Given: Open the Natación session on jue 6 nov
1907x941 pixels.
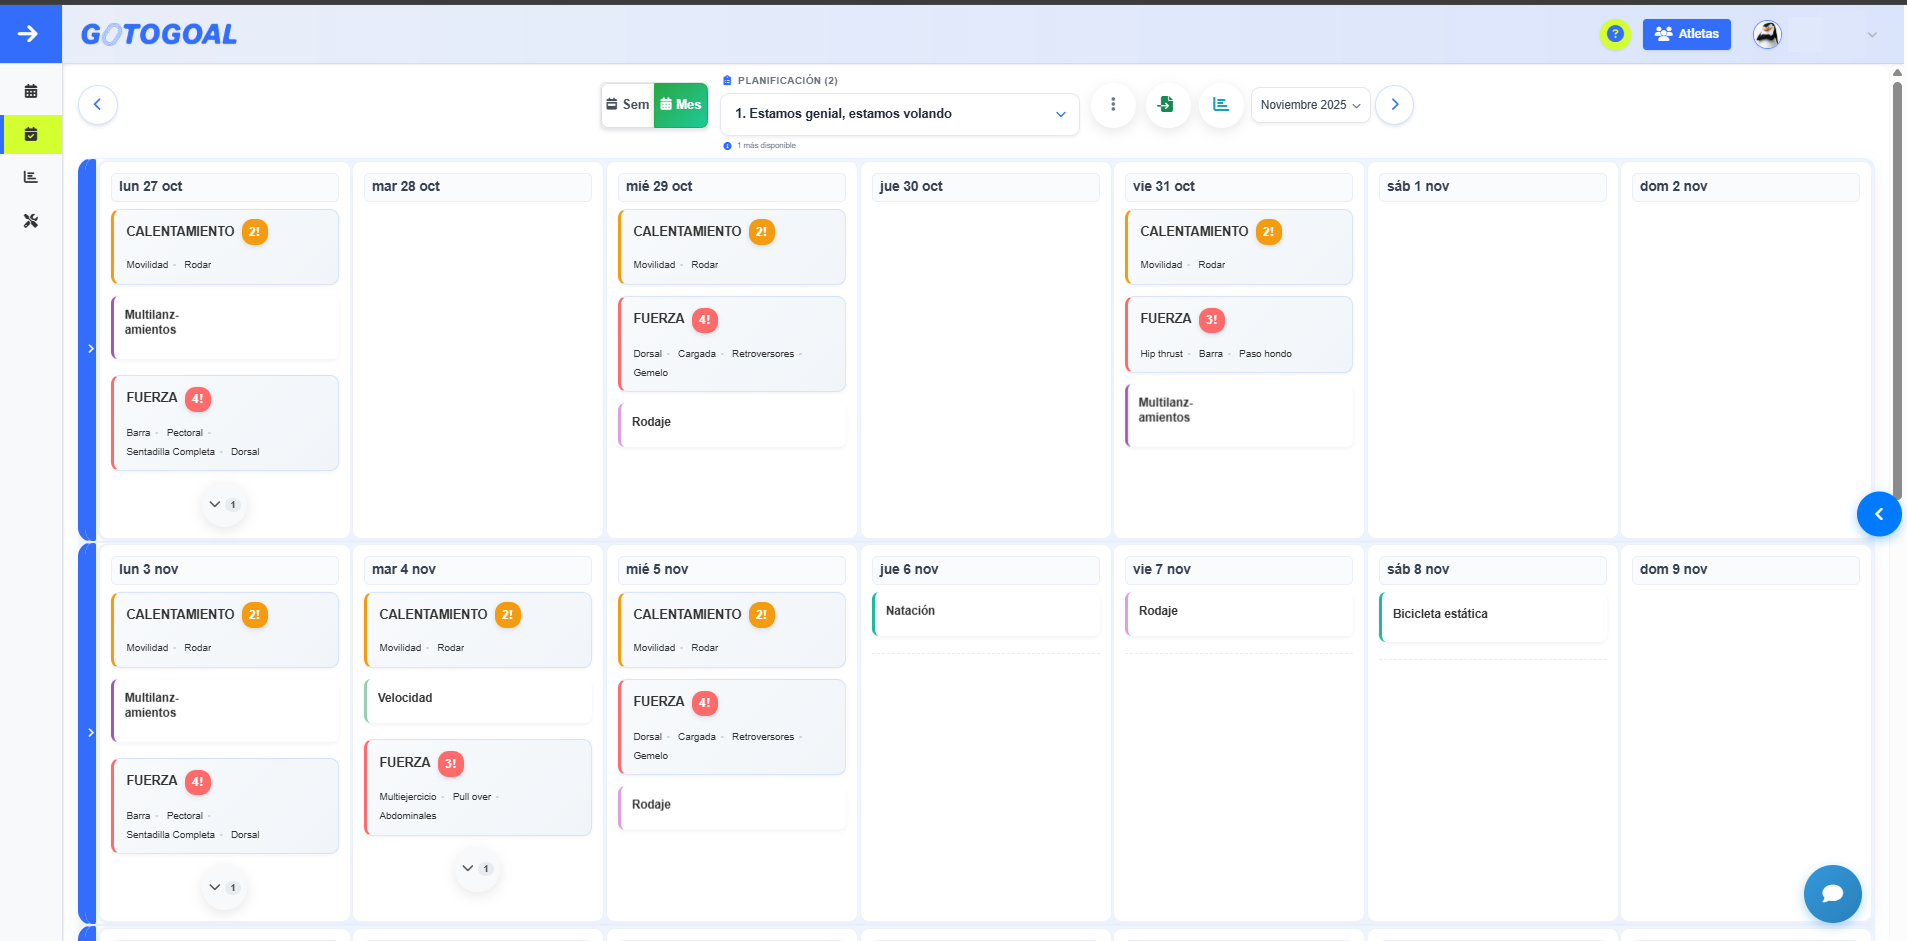Looking at the screenshot, I should pyautogui.click(x=985, y=612).
